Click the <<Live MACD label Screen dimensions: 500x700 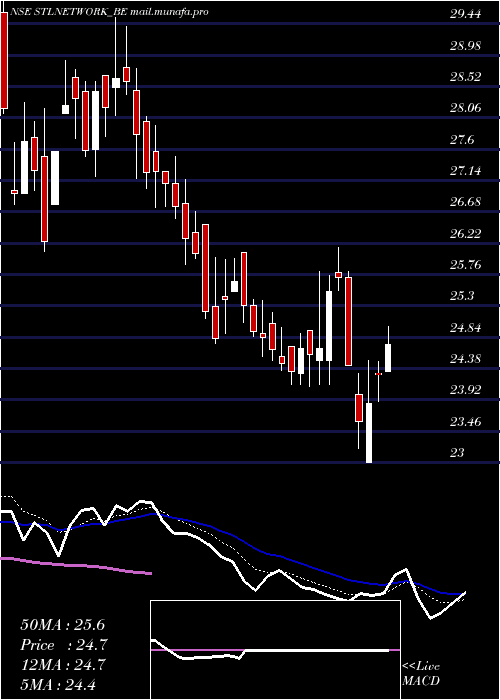tap(421, 674)
